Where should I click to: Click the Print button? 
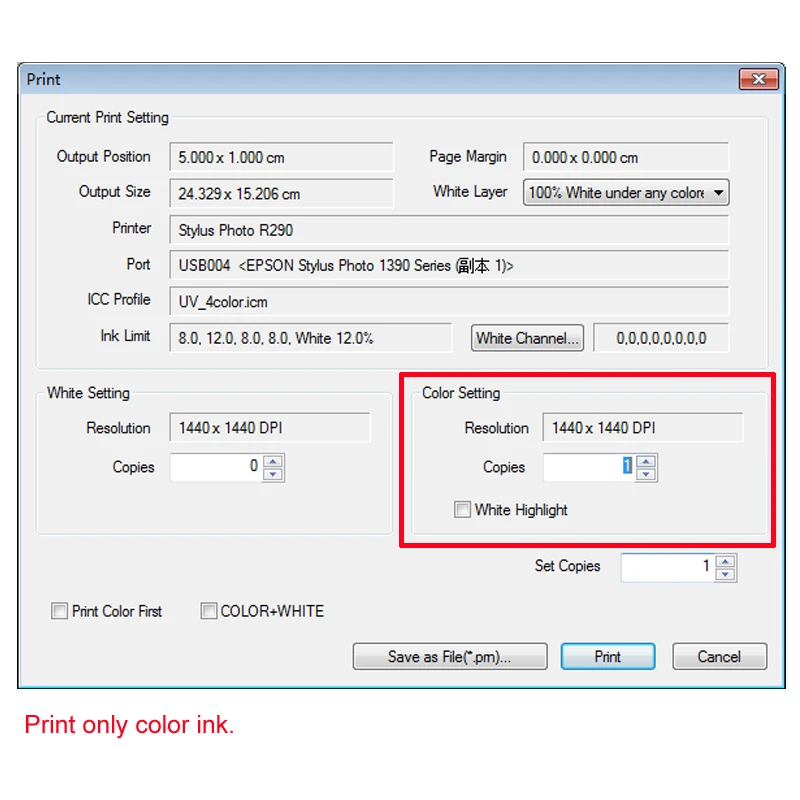tap(608, 656)
